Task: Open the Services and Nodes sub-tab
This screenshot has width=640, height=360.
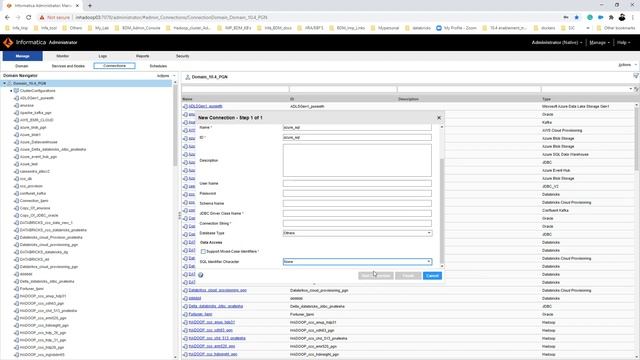Action: (x=68, y=66)
